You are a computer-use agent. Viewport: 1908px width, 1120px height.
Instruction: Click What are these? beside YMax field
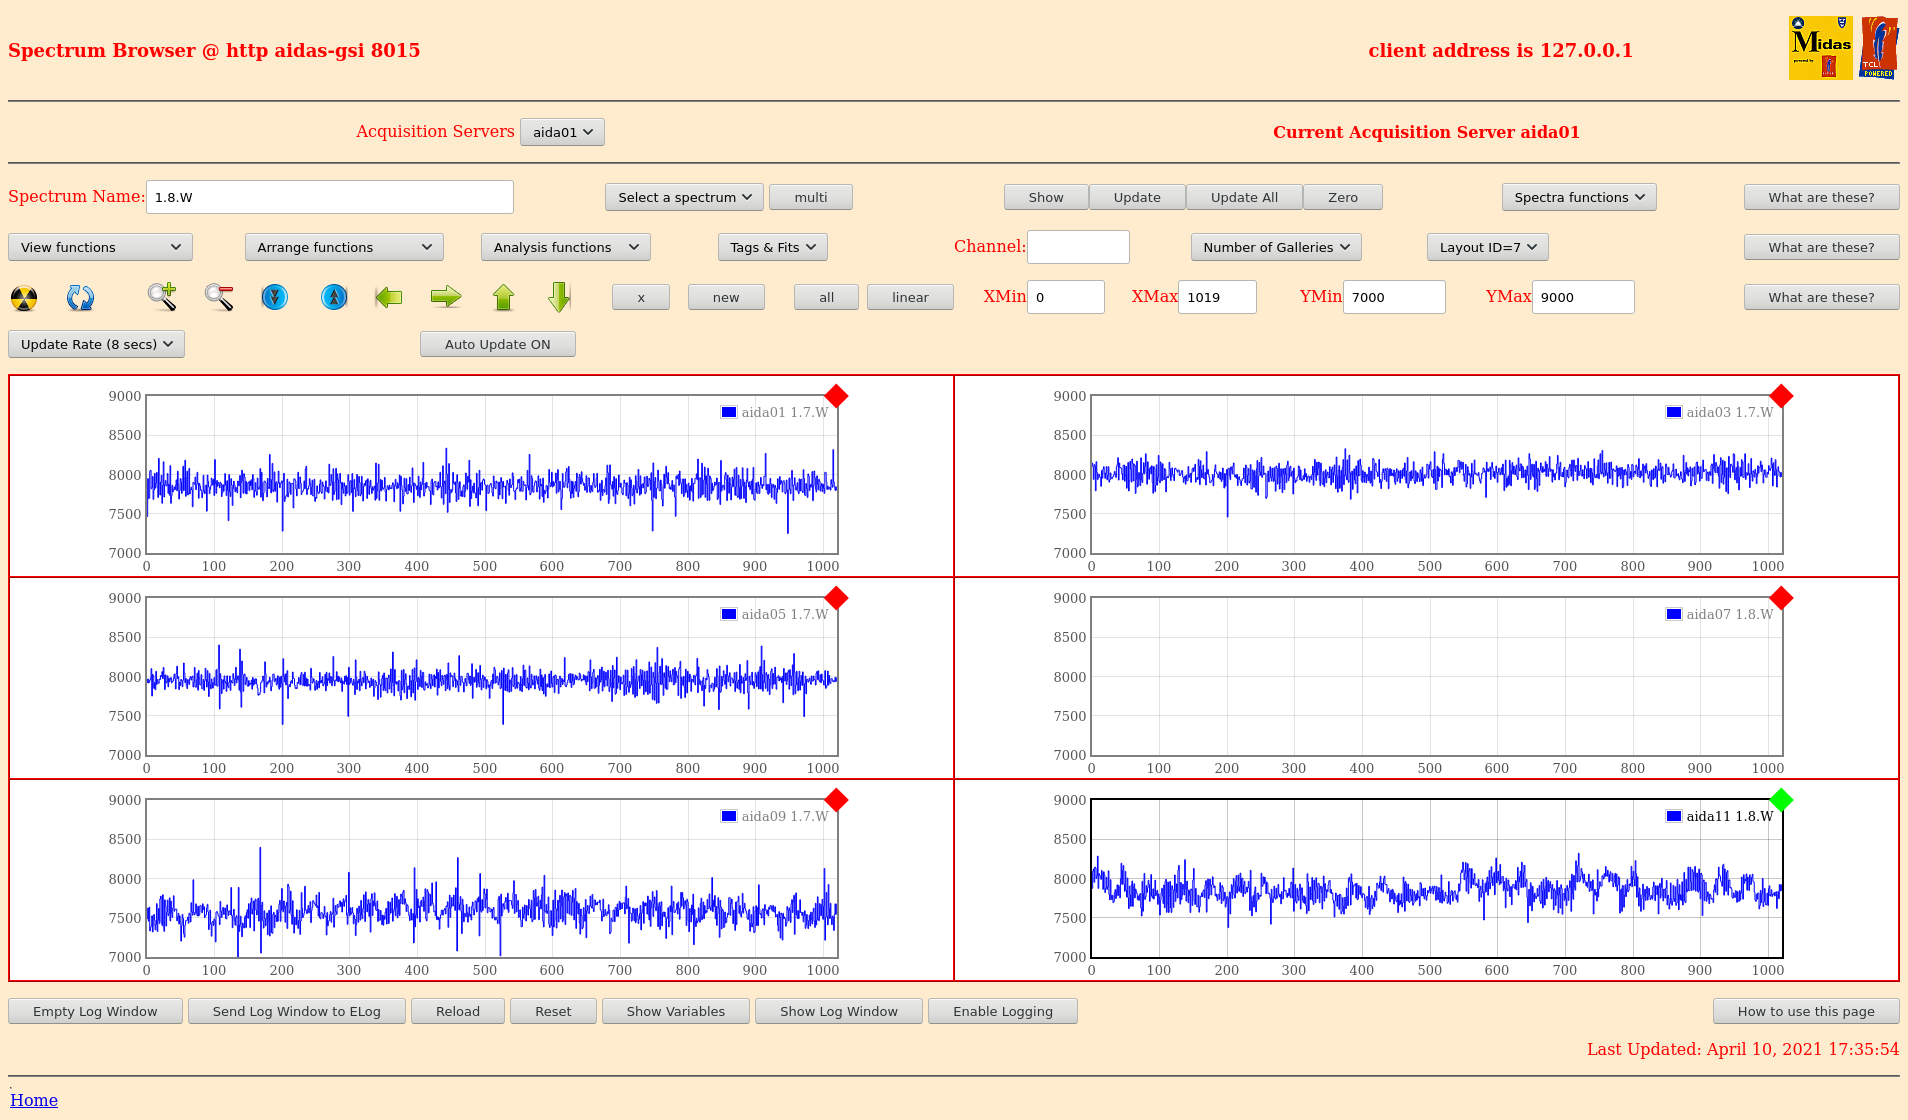pos(1821,297)
